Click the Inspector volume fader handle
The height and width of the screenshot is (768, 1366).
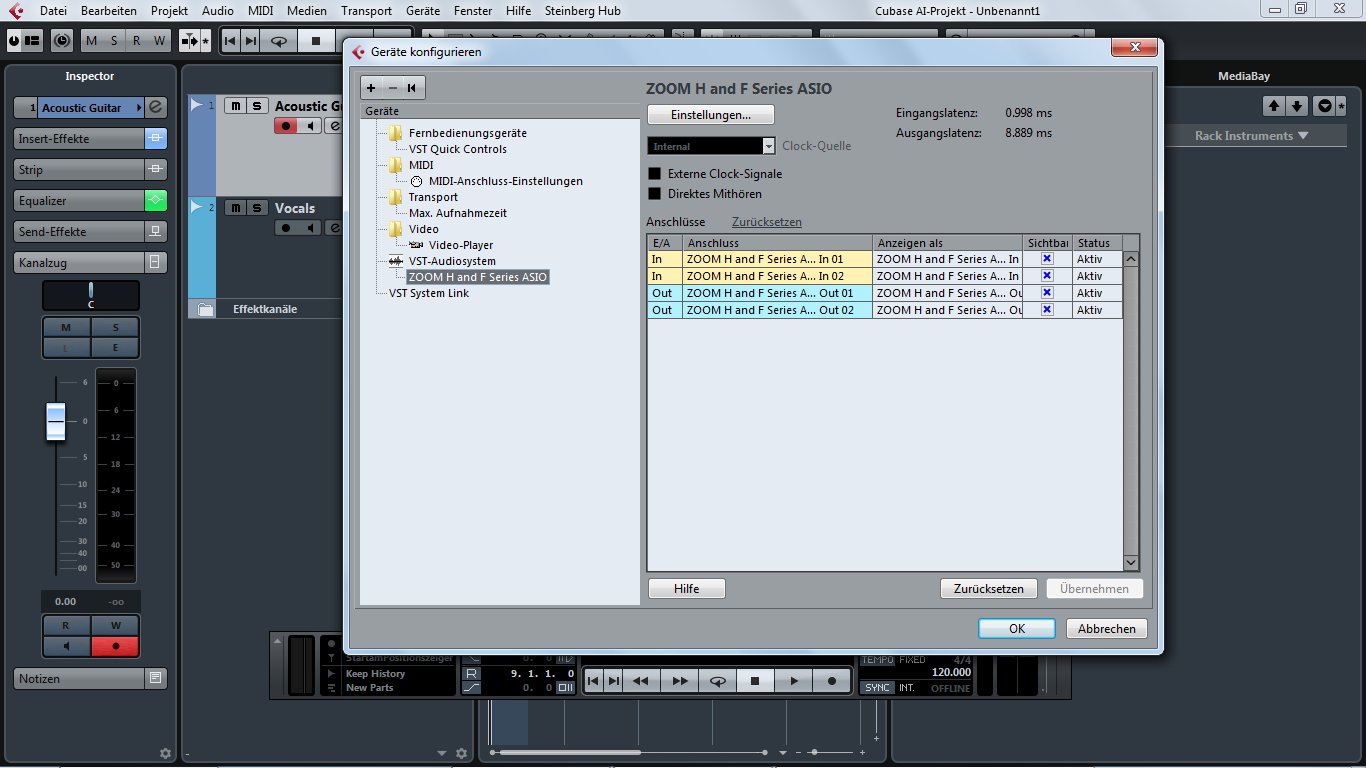(x=56, y=422)
